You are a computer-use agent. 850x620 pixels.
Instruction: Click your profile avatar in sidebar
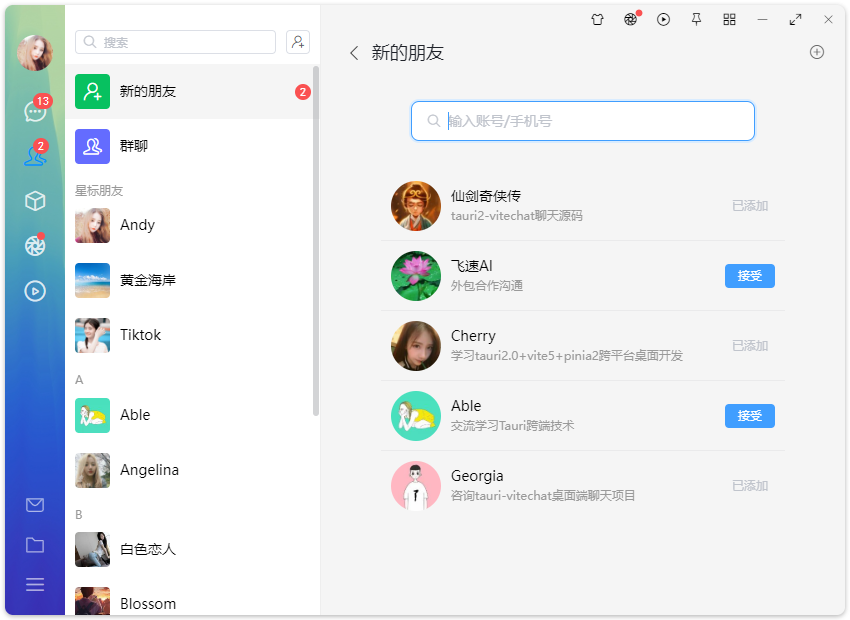click(35, 52)
